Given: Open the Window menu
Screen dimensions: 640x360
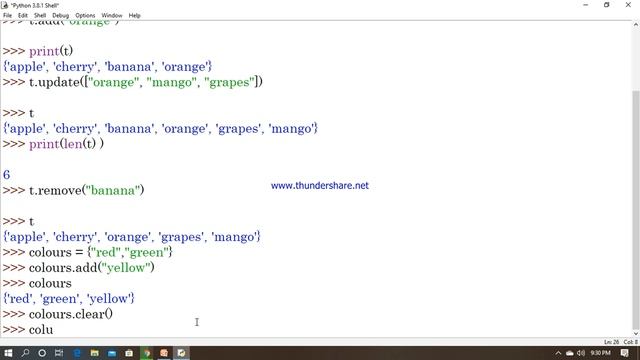Looking at the screenshot, I should [112, 16].
